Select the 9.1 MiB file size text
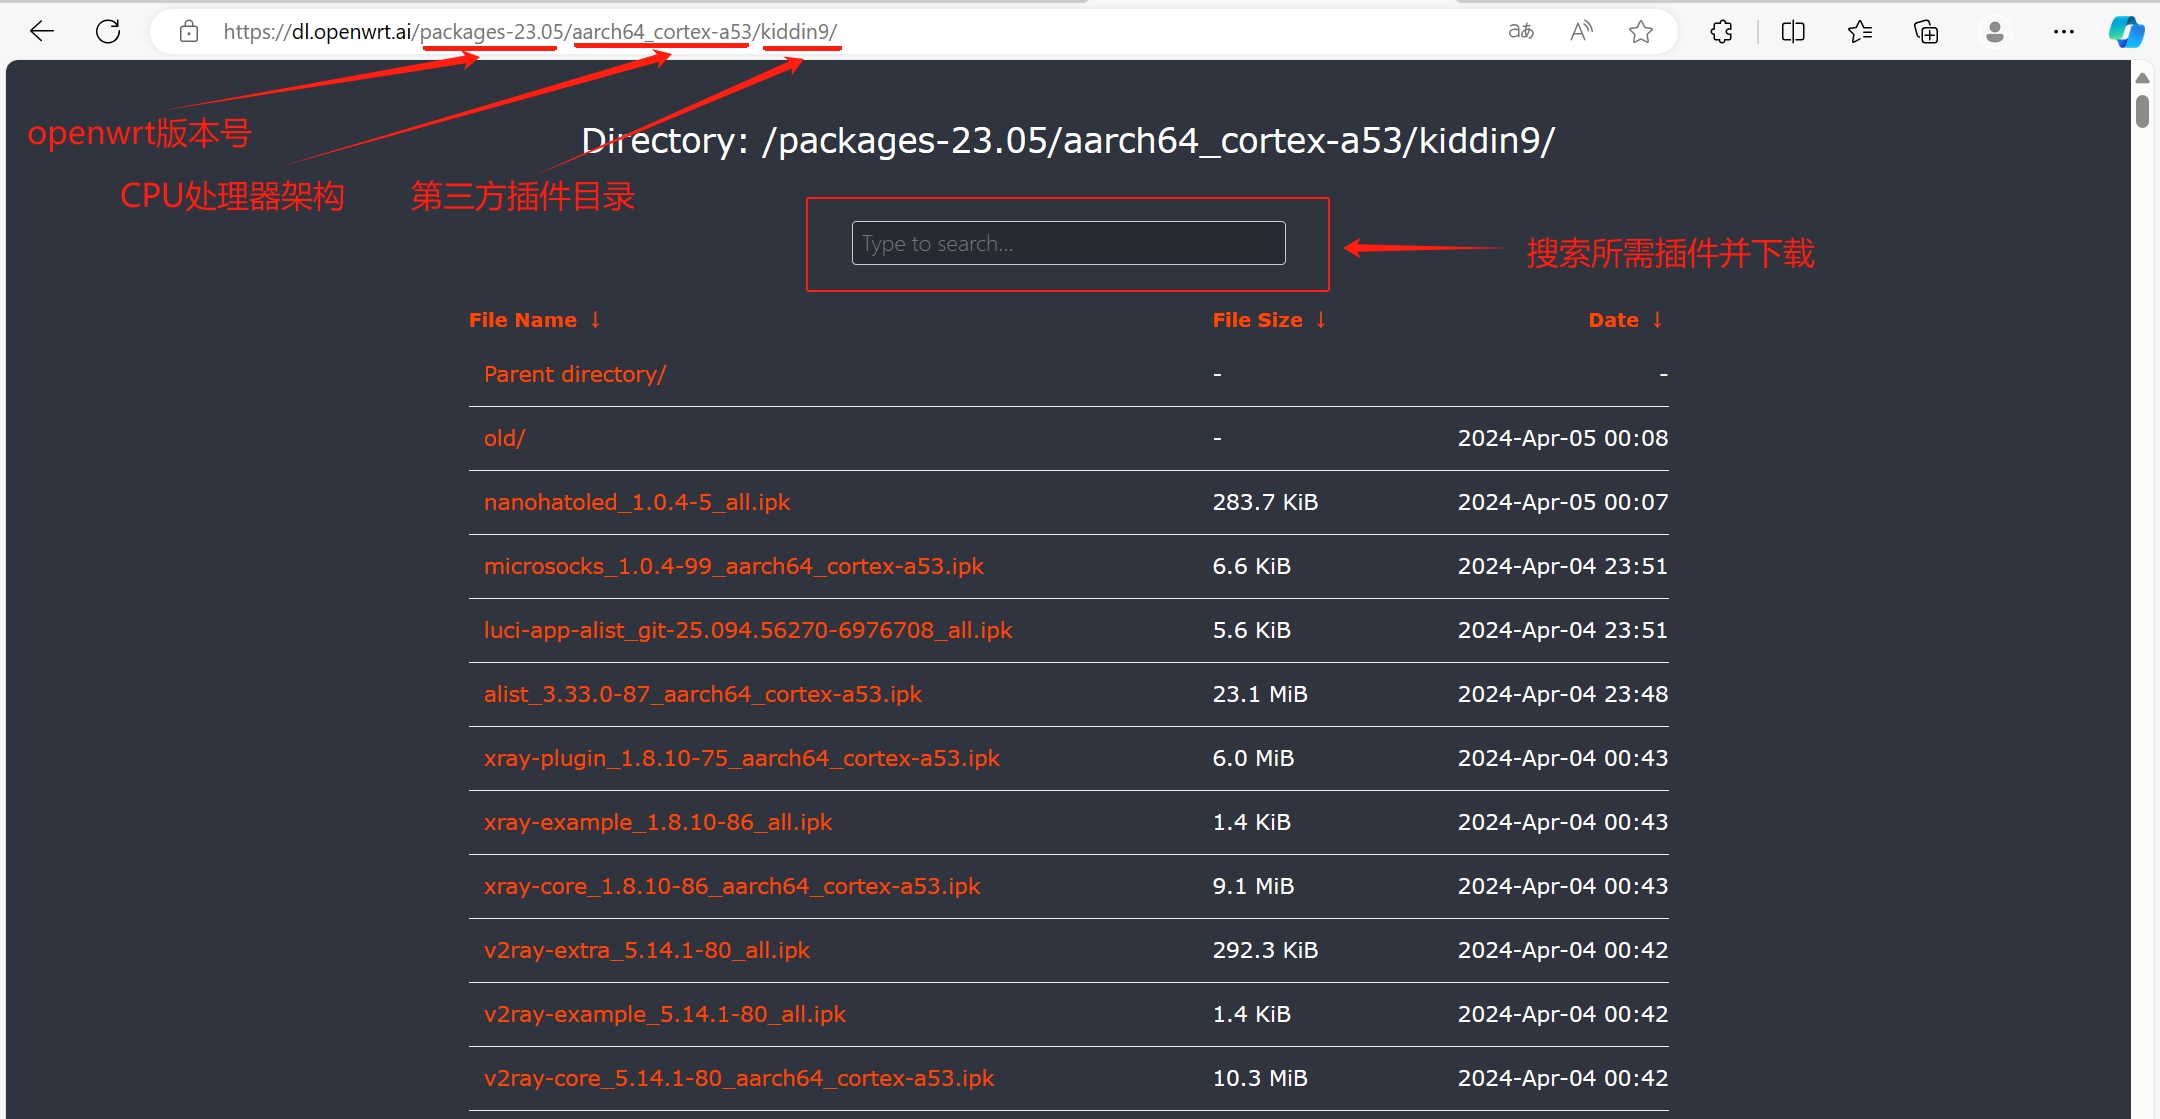The image size is (2160, 1119). (1253, 886)
